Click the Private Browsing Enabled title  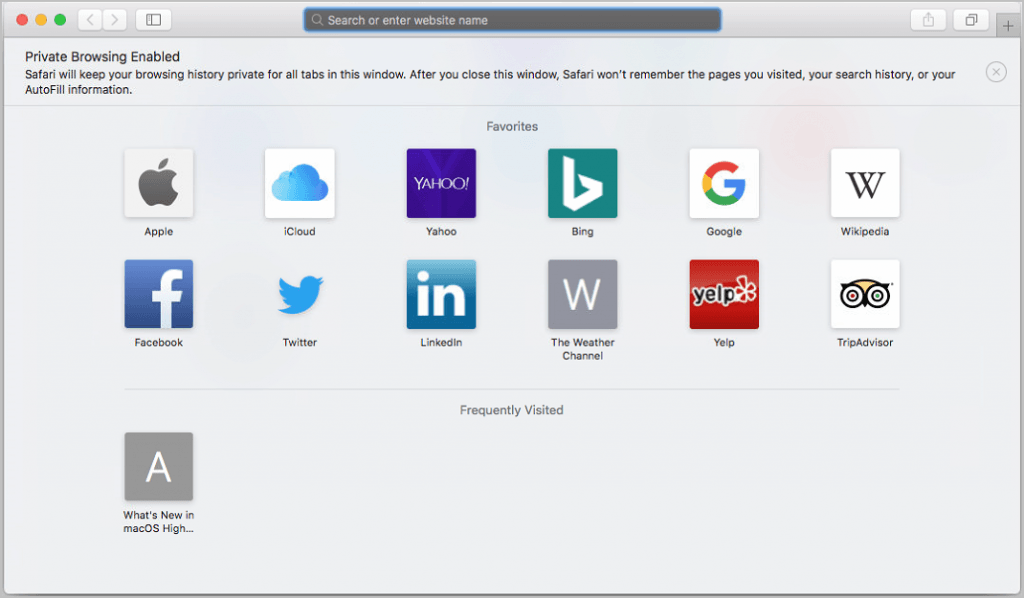pyautogui.click(x=103, y=57)
